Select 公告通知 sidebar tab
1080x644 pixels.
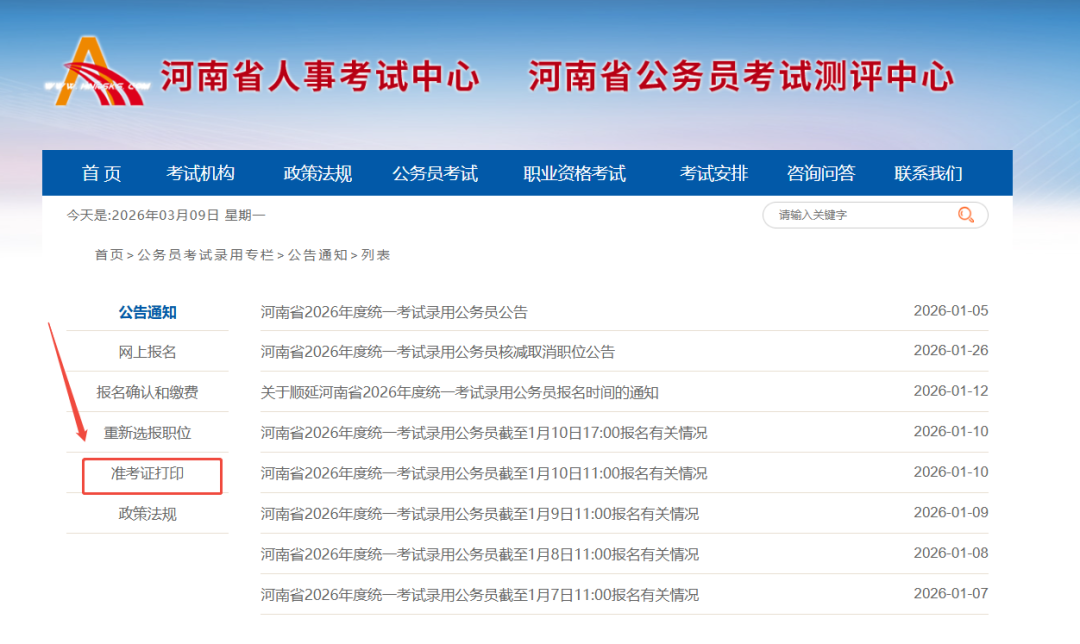147,312
